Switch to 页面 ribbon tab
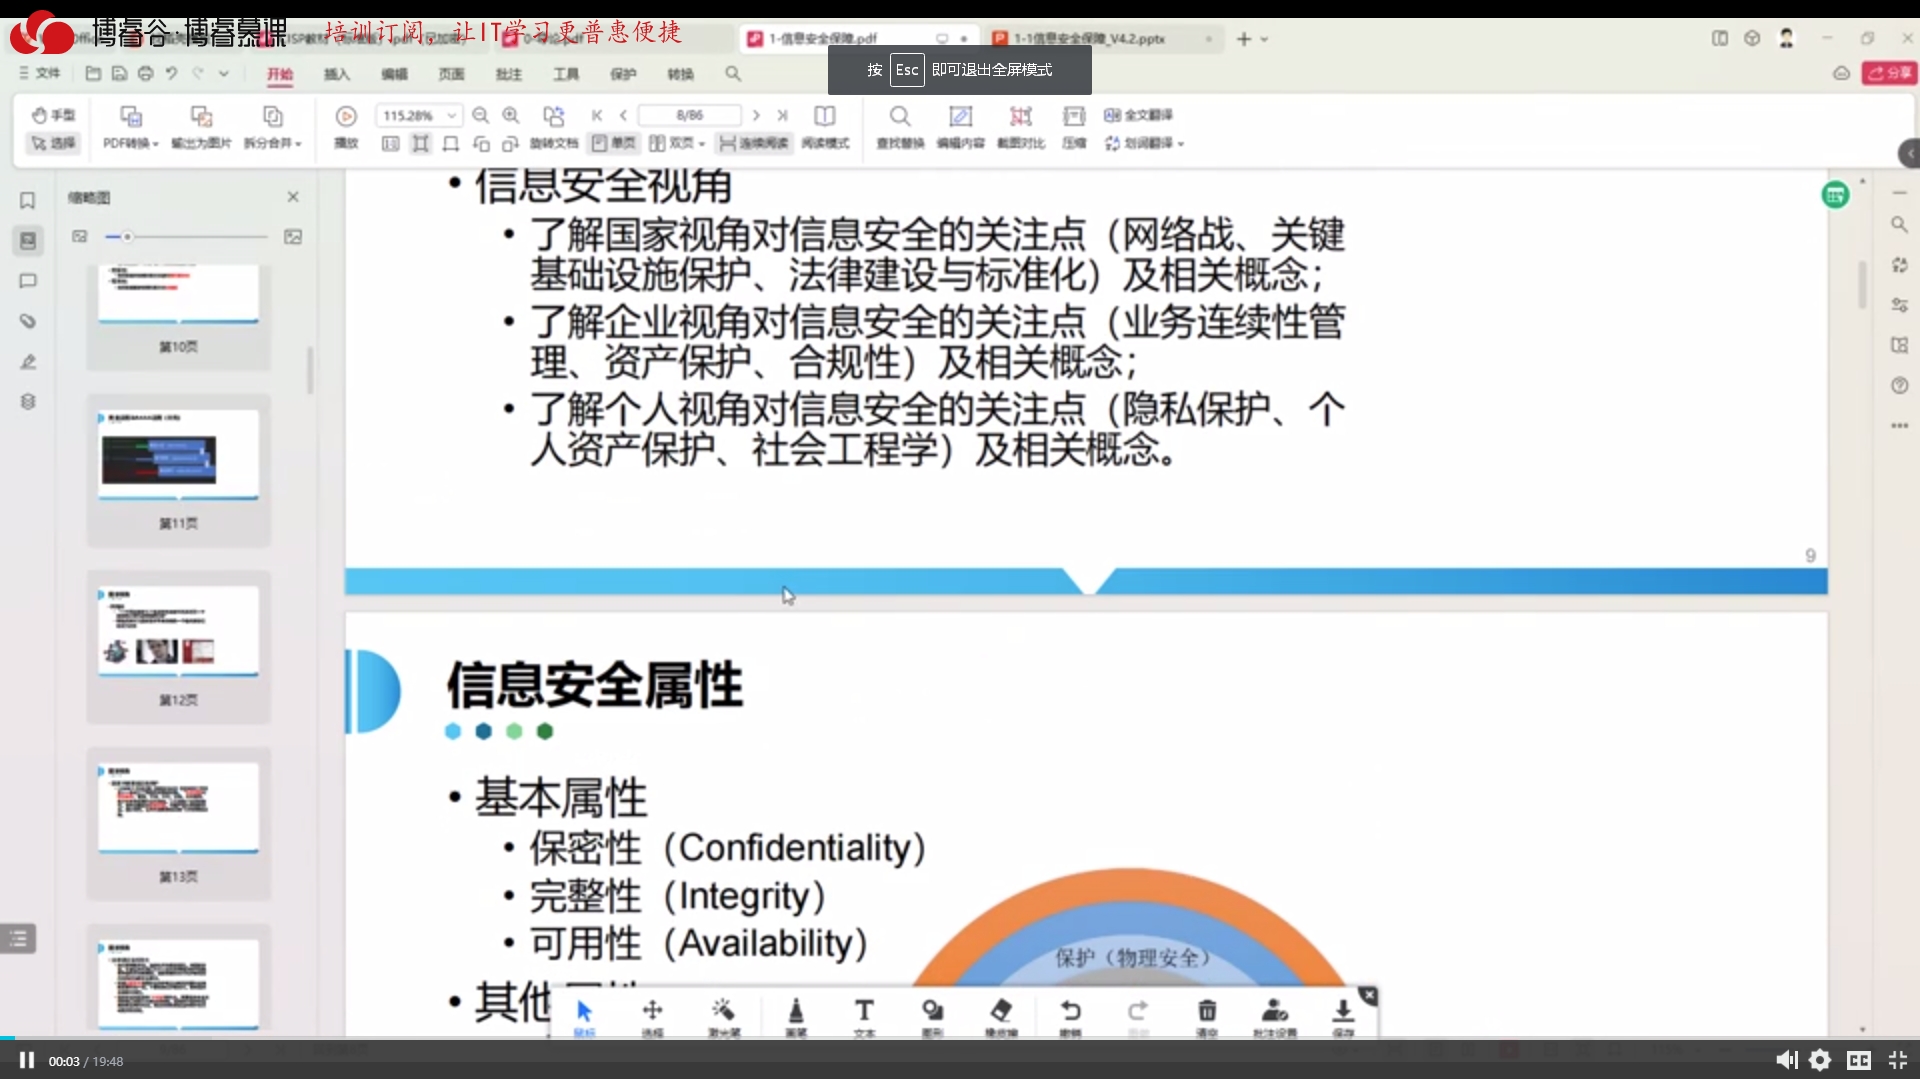Screen dimensions: 1920x1079 [x=451, y=74]
